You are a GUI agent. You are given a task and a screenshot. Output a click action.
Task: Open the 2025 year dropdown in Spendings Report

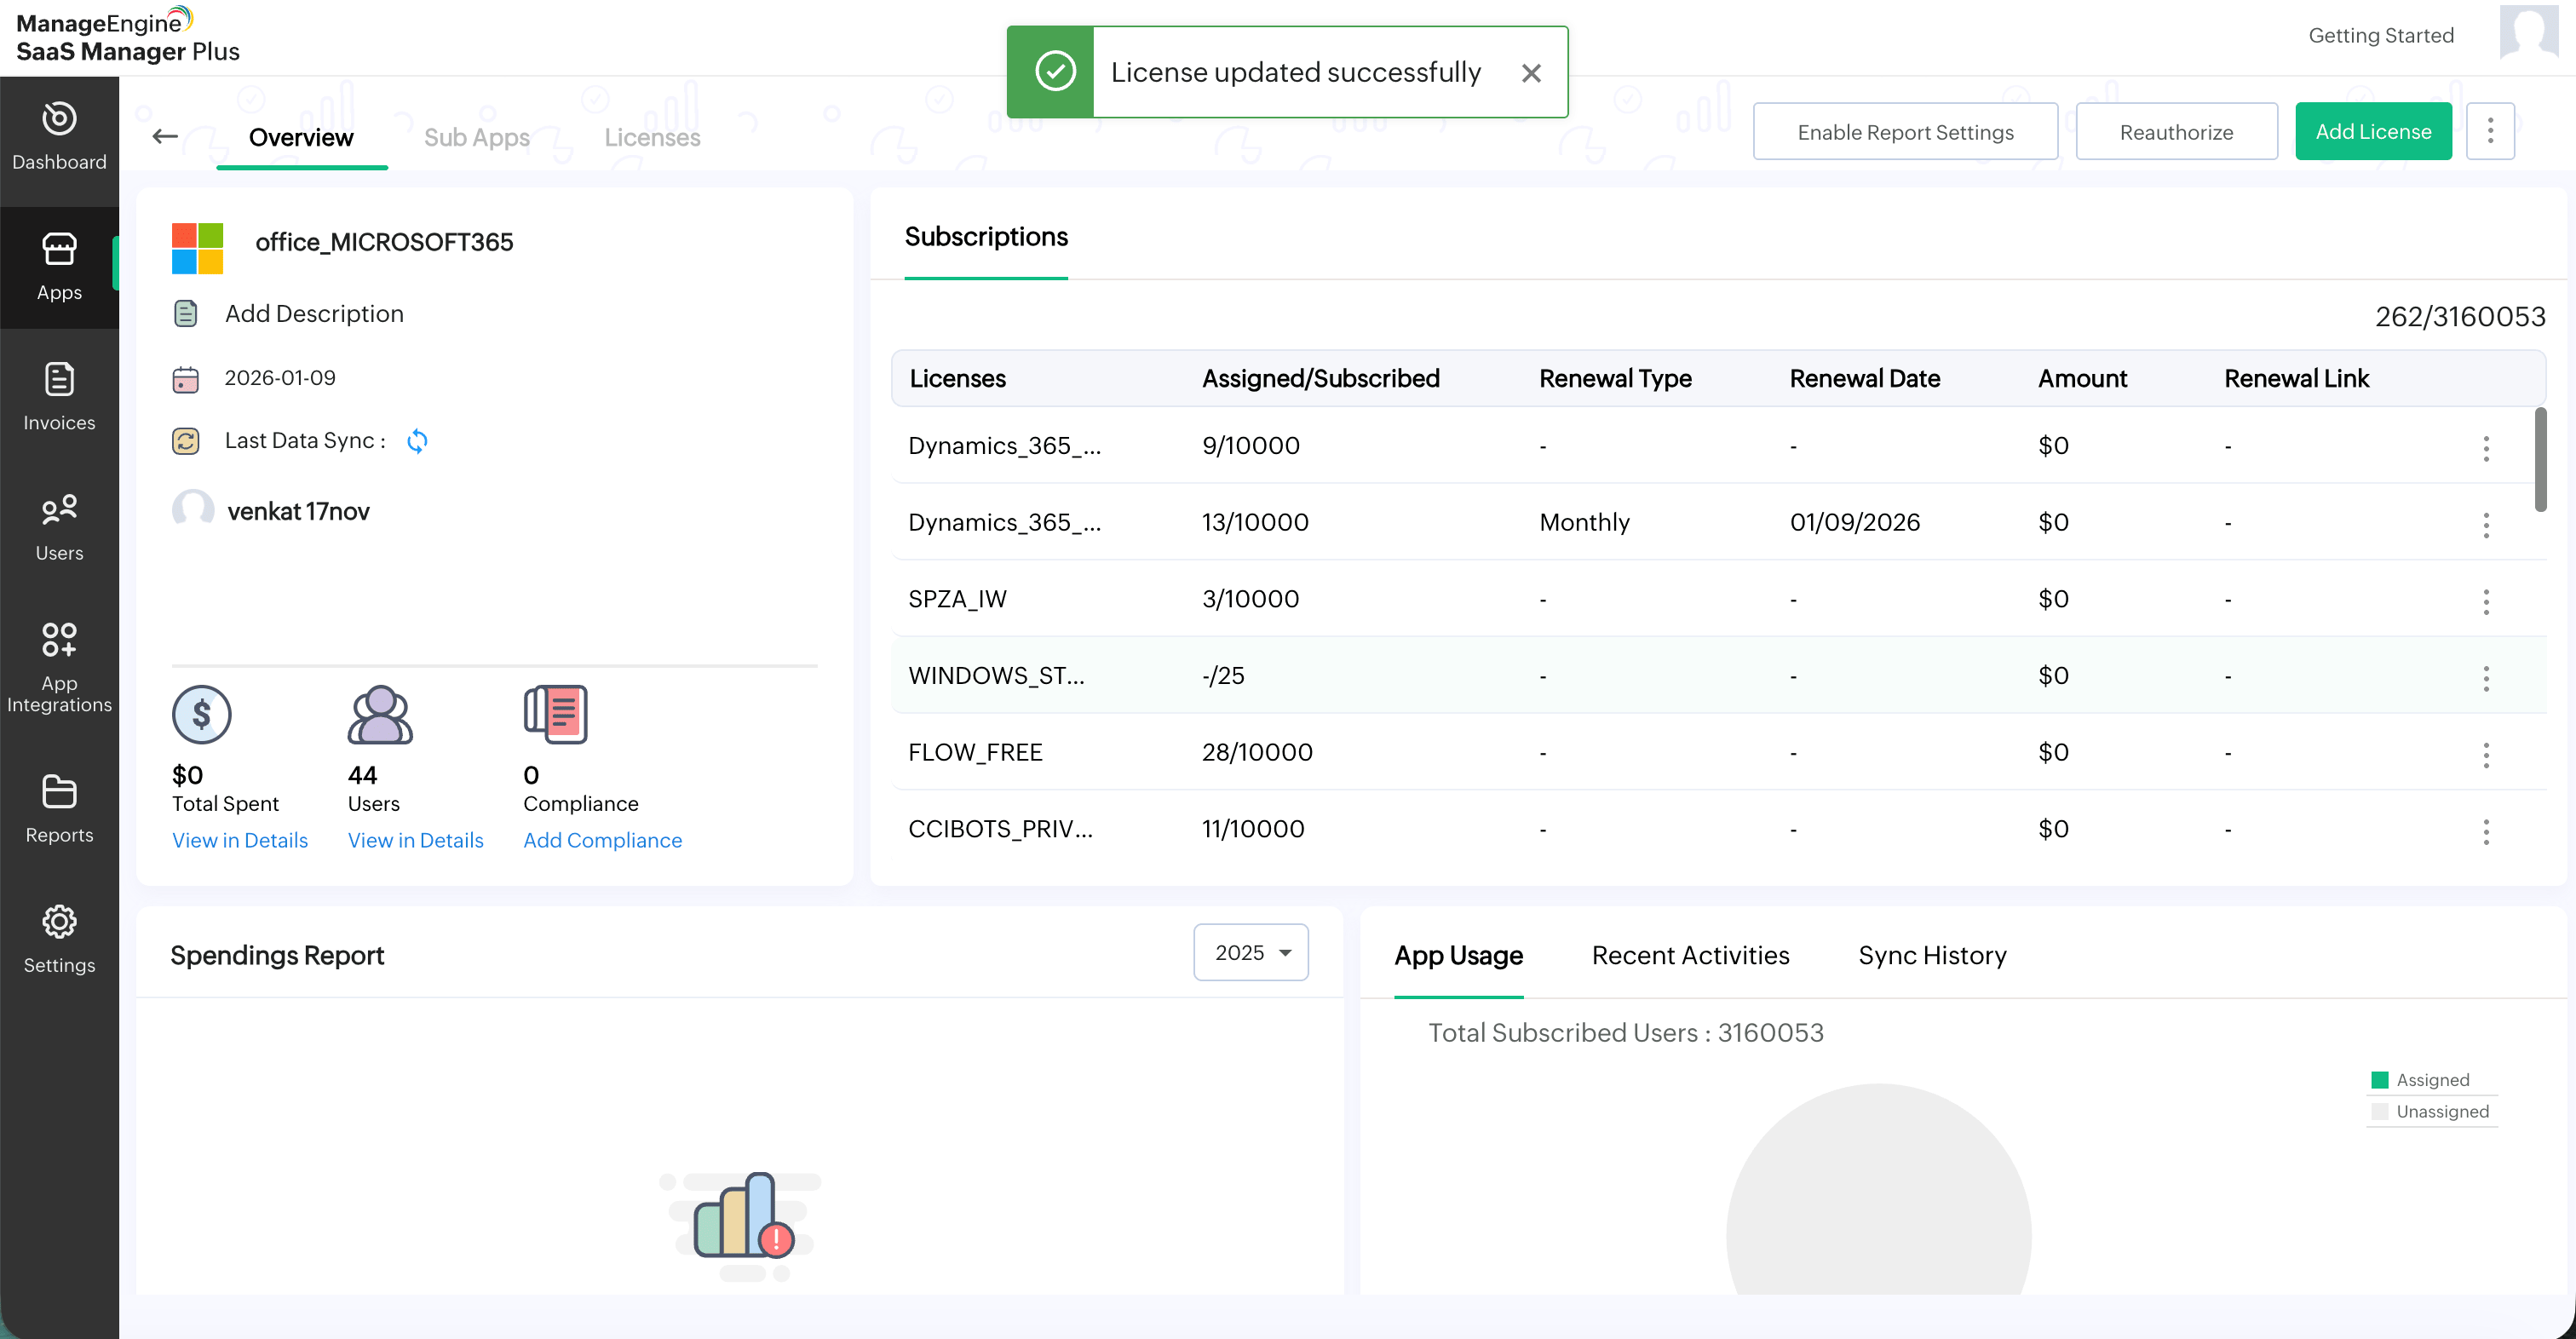coord(1250,952)
